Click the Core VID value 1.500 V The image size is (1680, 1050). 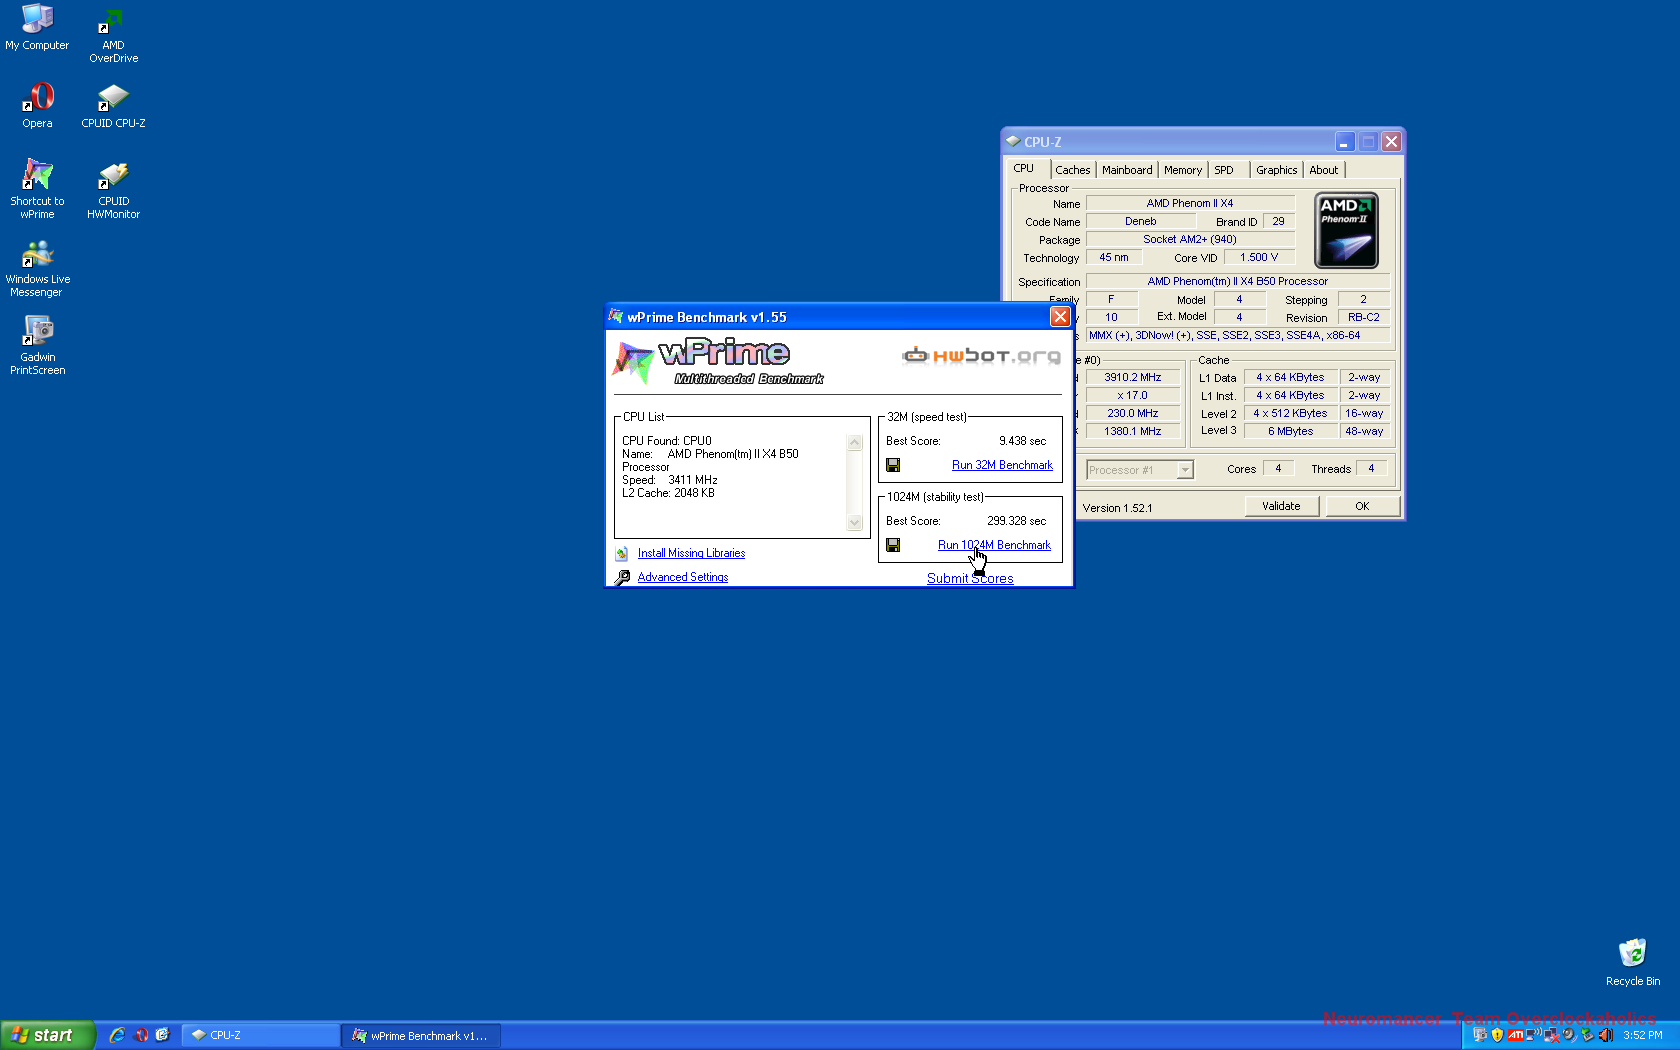(1259, 257)
